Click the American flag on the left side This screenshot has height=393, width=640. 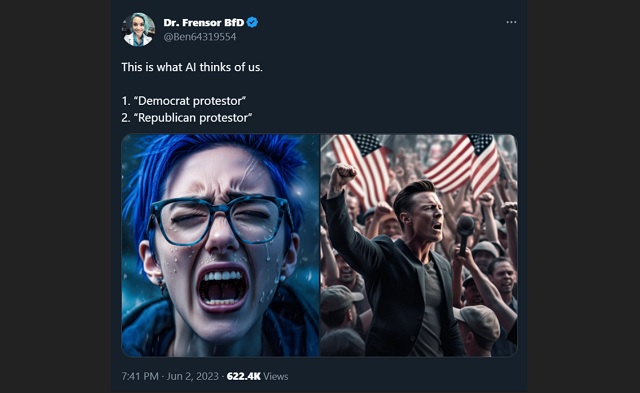(362, 165)
